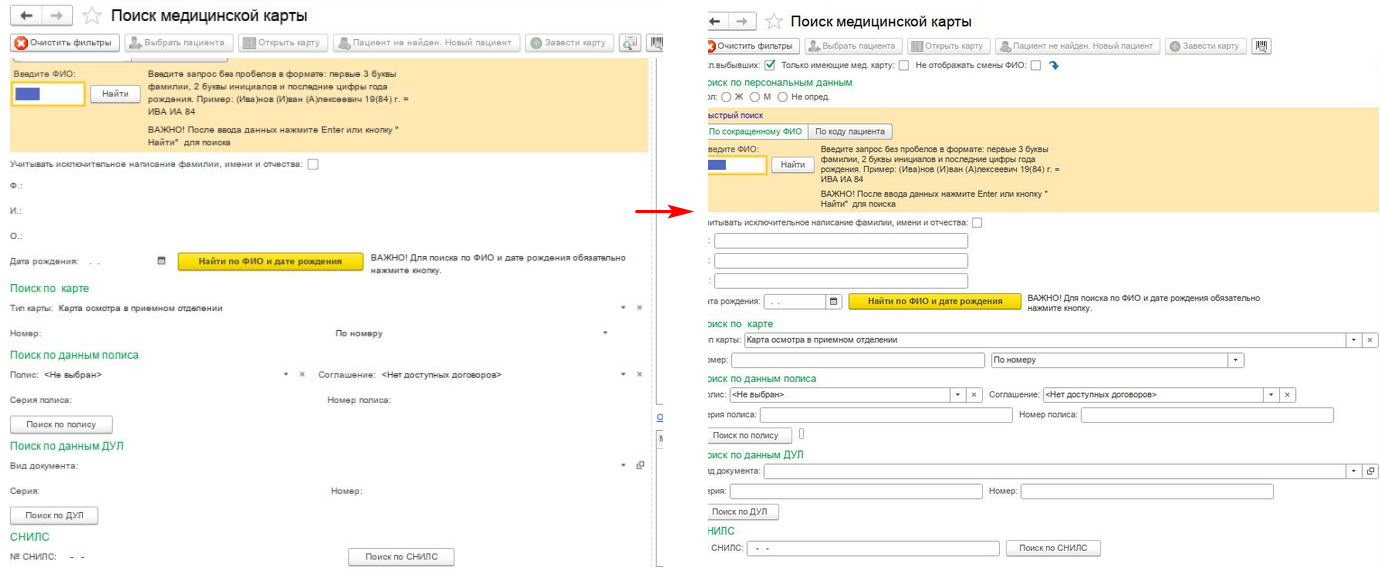Expand the 'Тип карты' dropdown in the right window

[x=1354, y=340]
